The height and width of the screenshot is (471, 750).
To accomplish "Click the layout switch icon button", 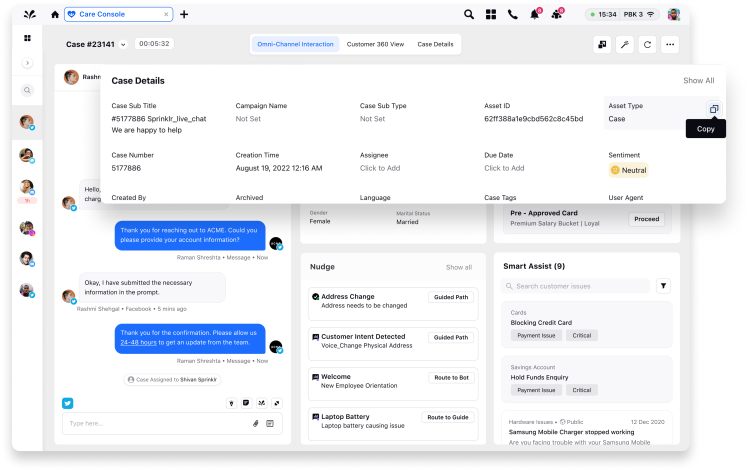I will [x=602, y=44].
